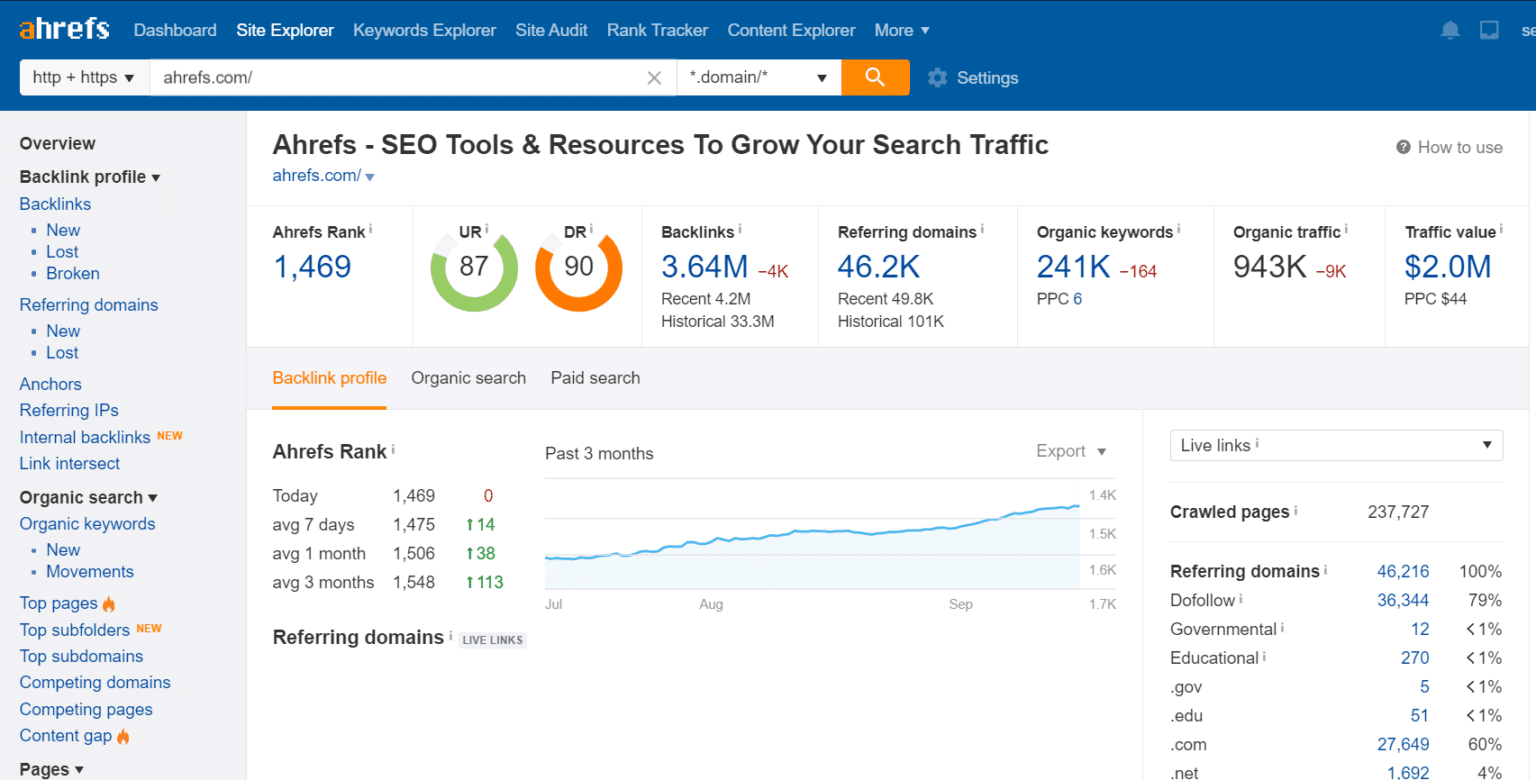Screen dimensions: 1536x780
Task: Switch to the Organic search tab
Action: tap(468, 378)
